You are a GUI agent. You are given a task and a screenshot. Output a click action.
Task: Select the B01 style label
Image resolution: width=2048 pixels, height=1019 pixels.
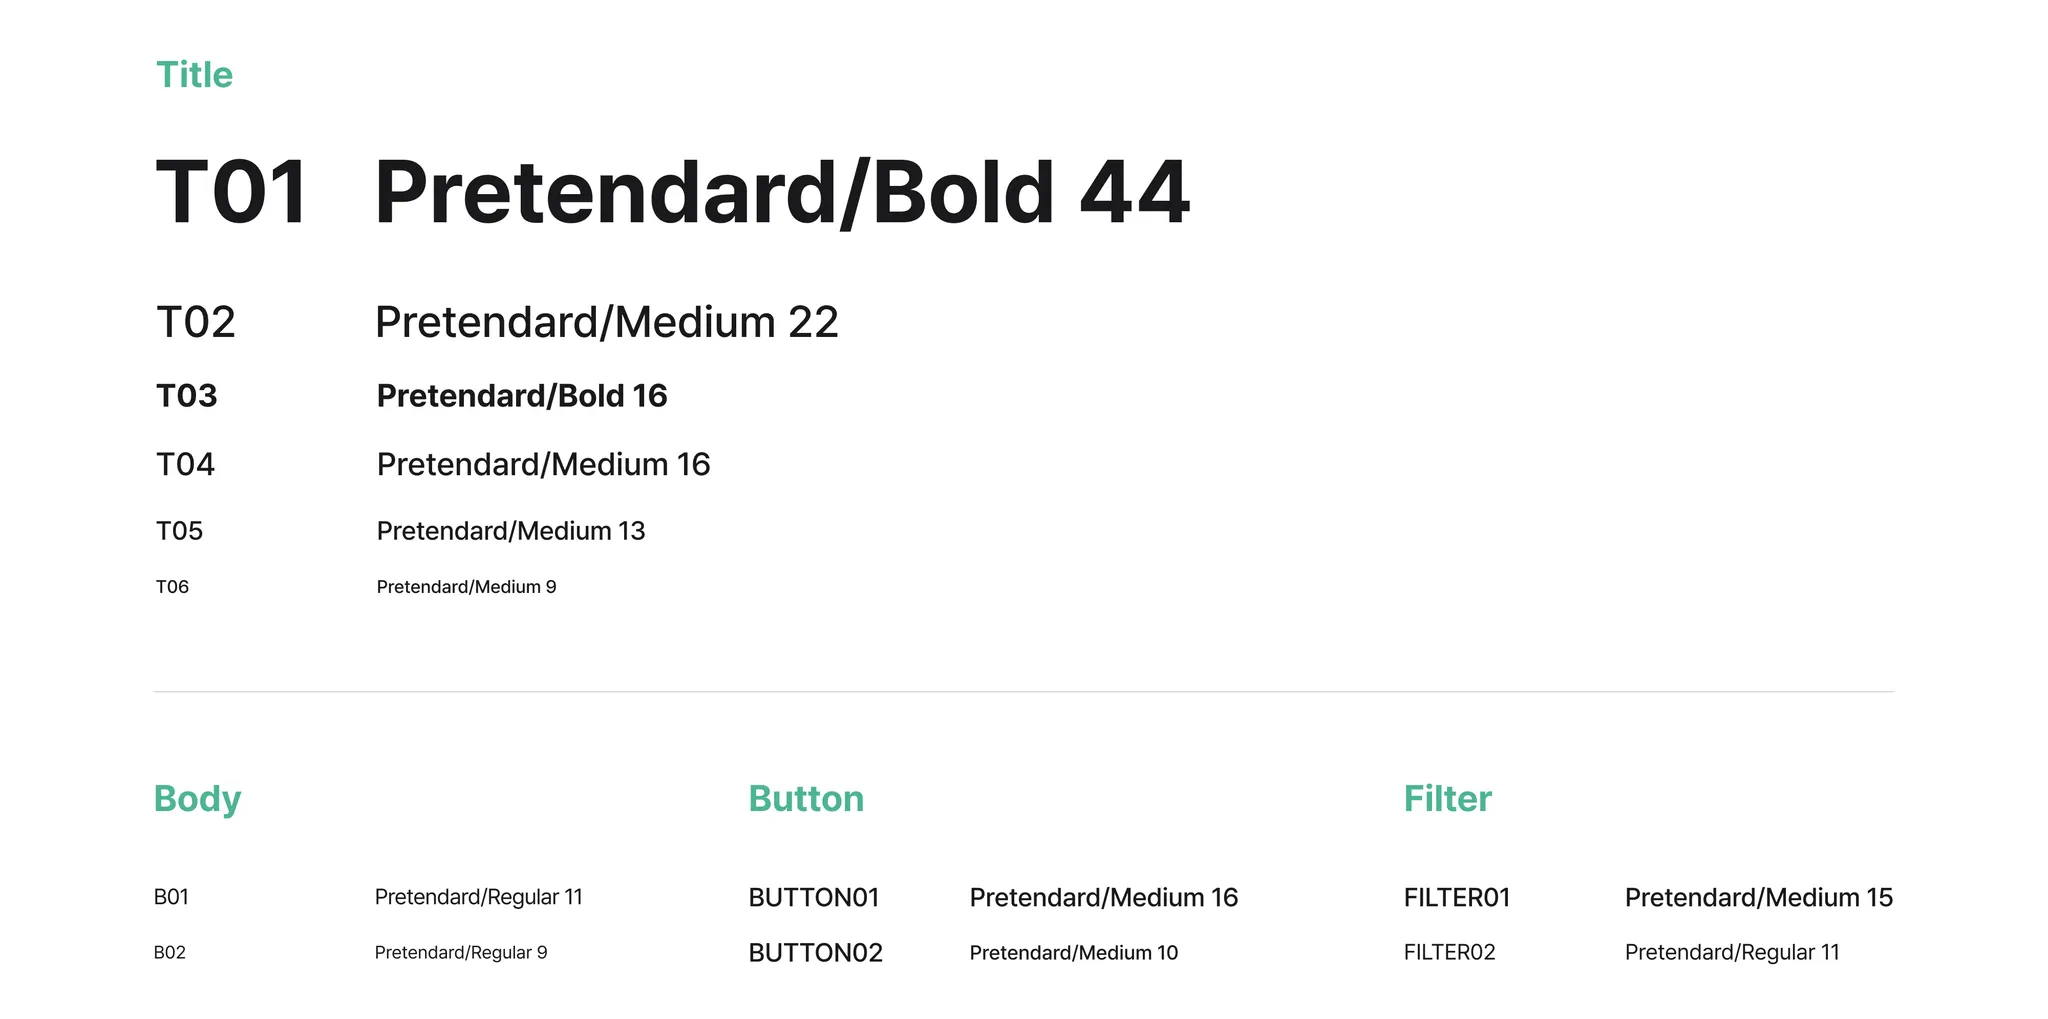pos(171,897)
